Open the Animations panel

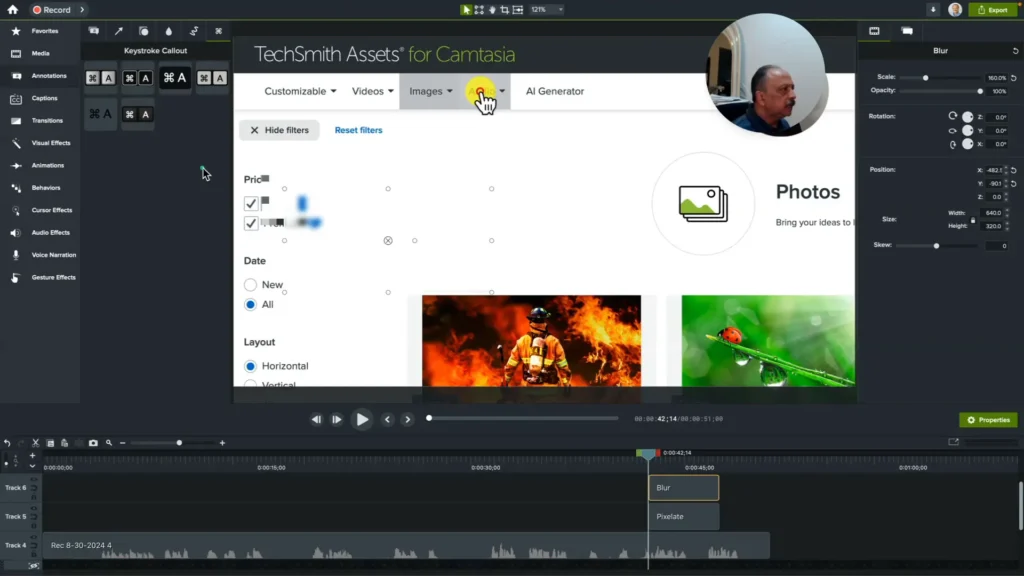point(40,165)
